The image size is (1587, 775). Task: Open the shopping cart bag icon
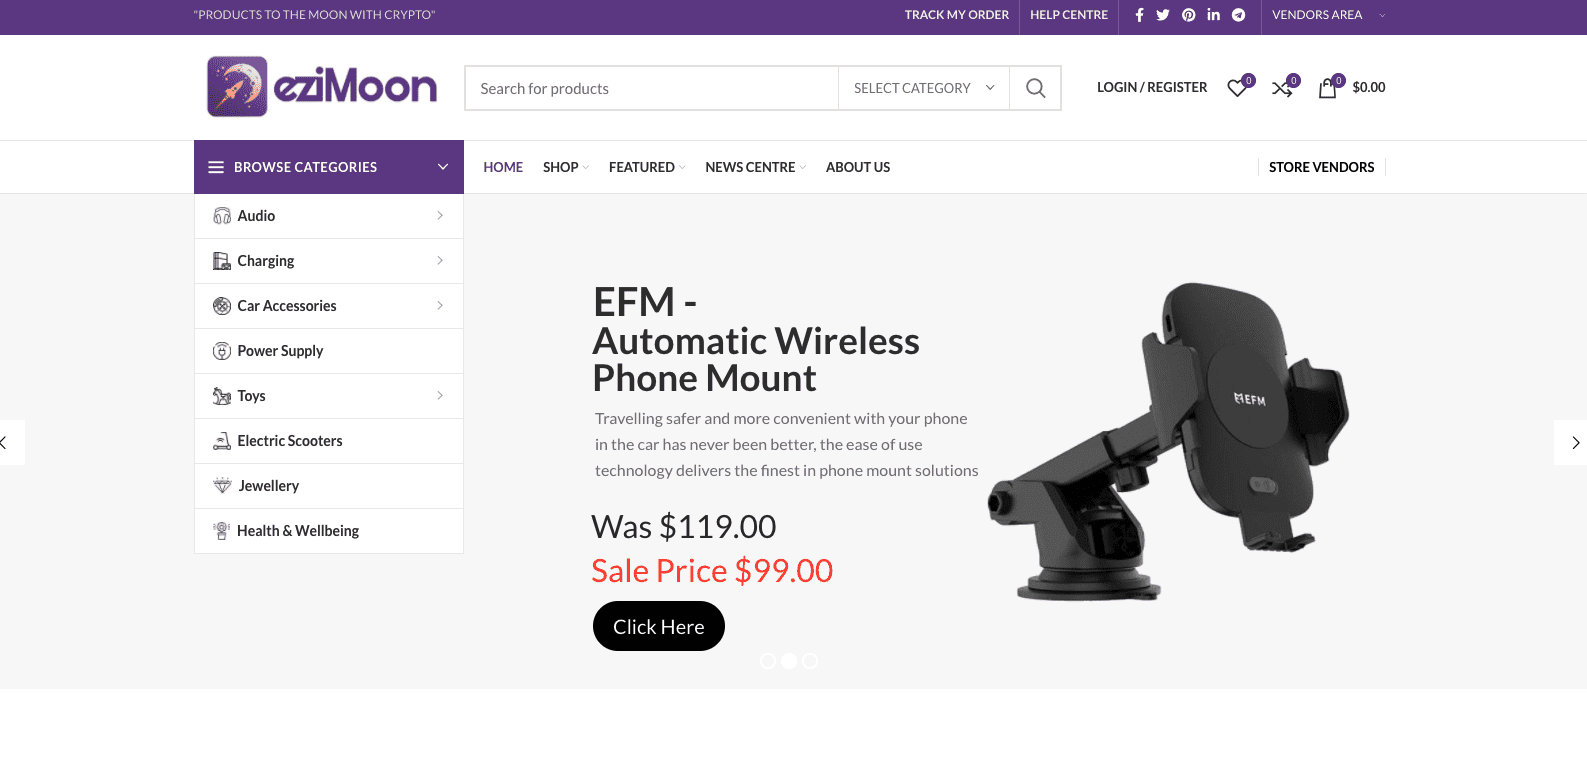coord(1328,88)
